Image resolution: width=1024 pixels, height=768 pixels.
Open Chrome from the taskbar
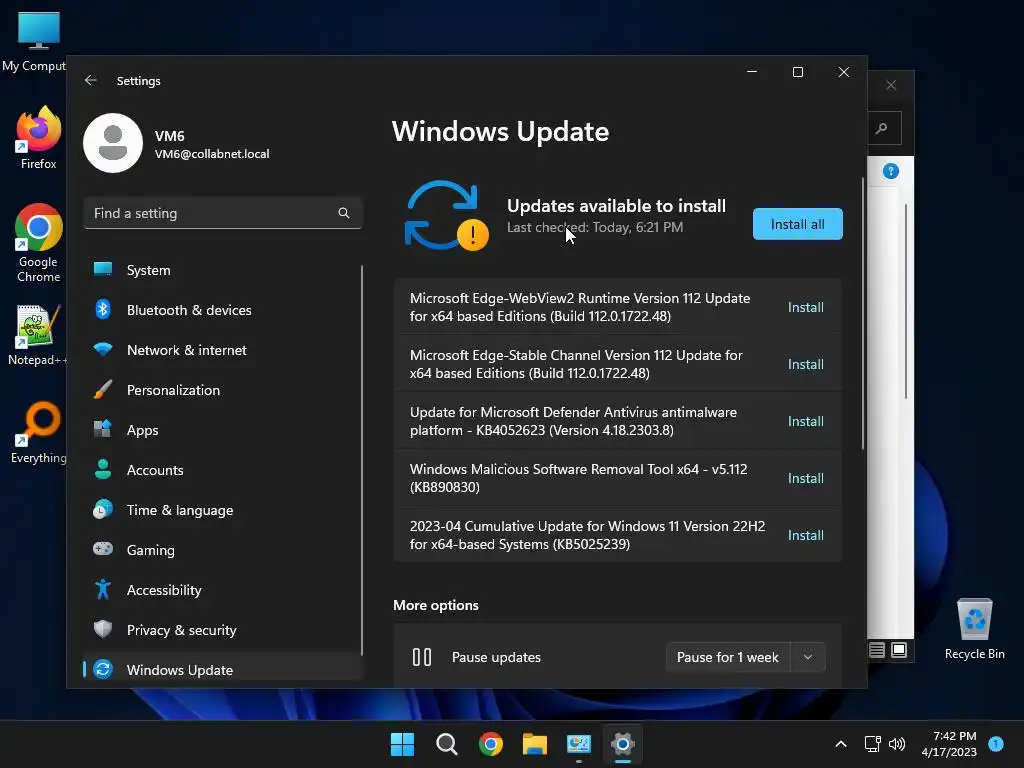tap(490, 744)
